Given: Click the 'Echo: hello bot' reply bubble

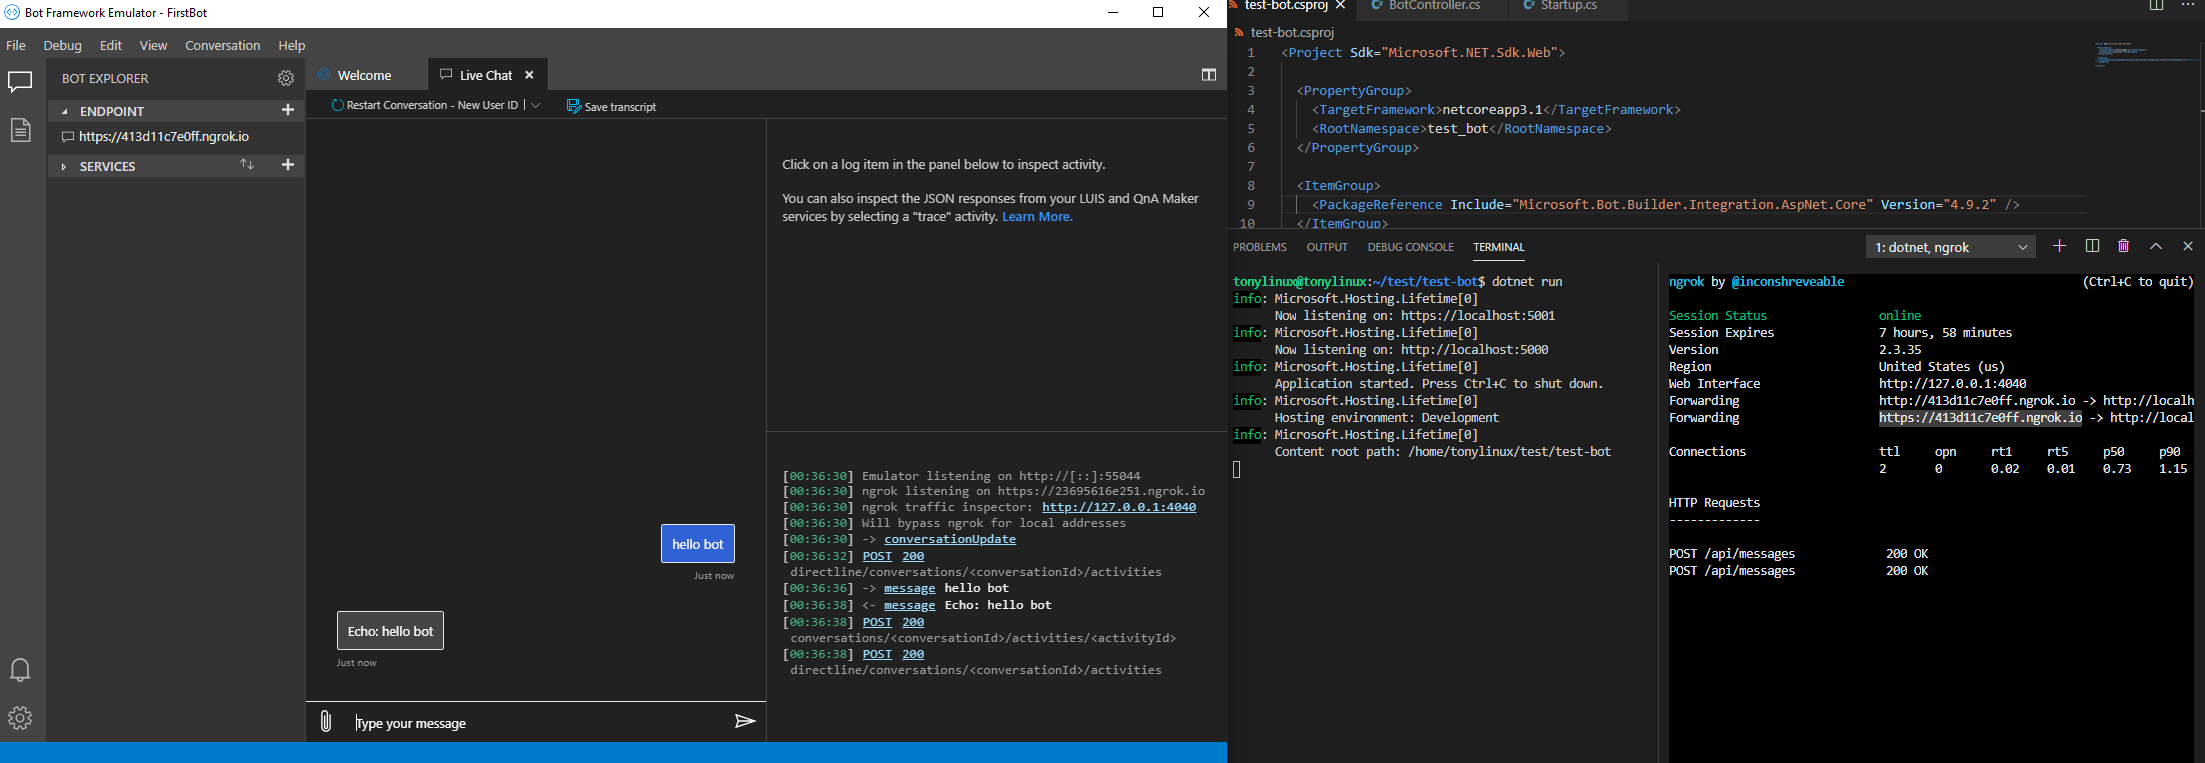Looking at the screenshot, I should coord(390,631).
